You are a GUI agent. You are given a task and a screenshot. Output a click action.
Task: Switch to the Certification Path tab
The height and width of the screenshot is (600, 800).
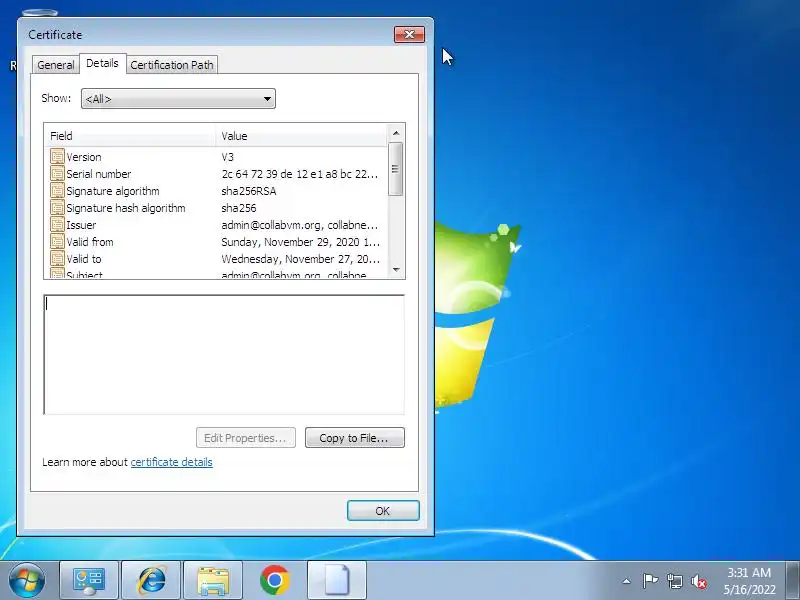coord(172,65)
